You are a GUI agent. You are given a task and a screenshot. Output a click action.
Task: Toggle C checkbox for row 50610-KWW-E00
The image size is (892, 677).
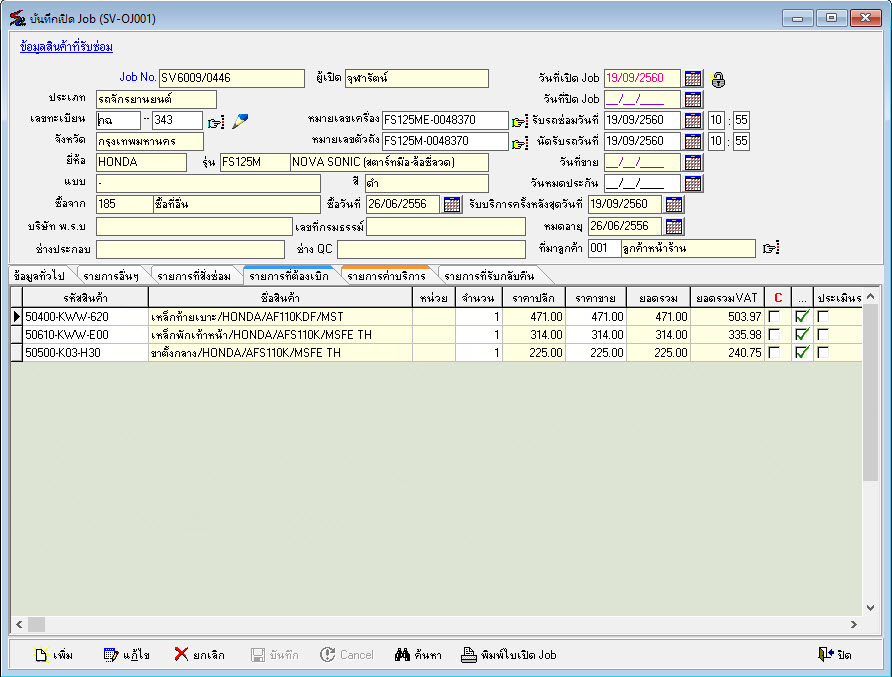pos(774,335)
